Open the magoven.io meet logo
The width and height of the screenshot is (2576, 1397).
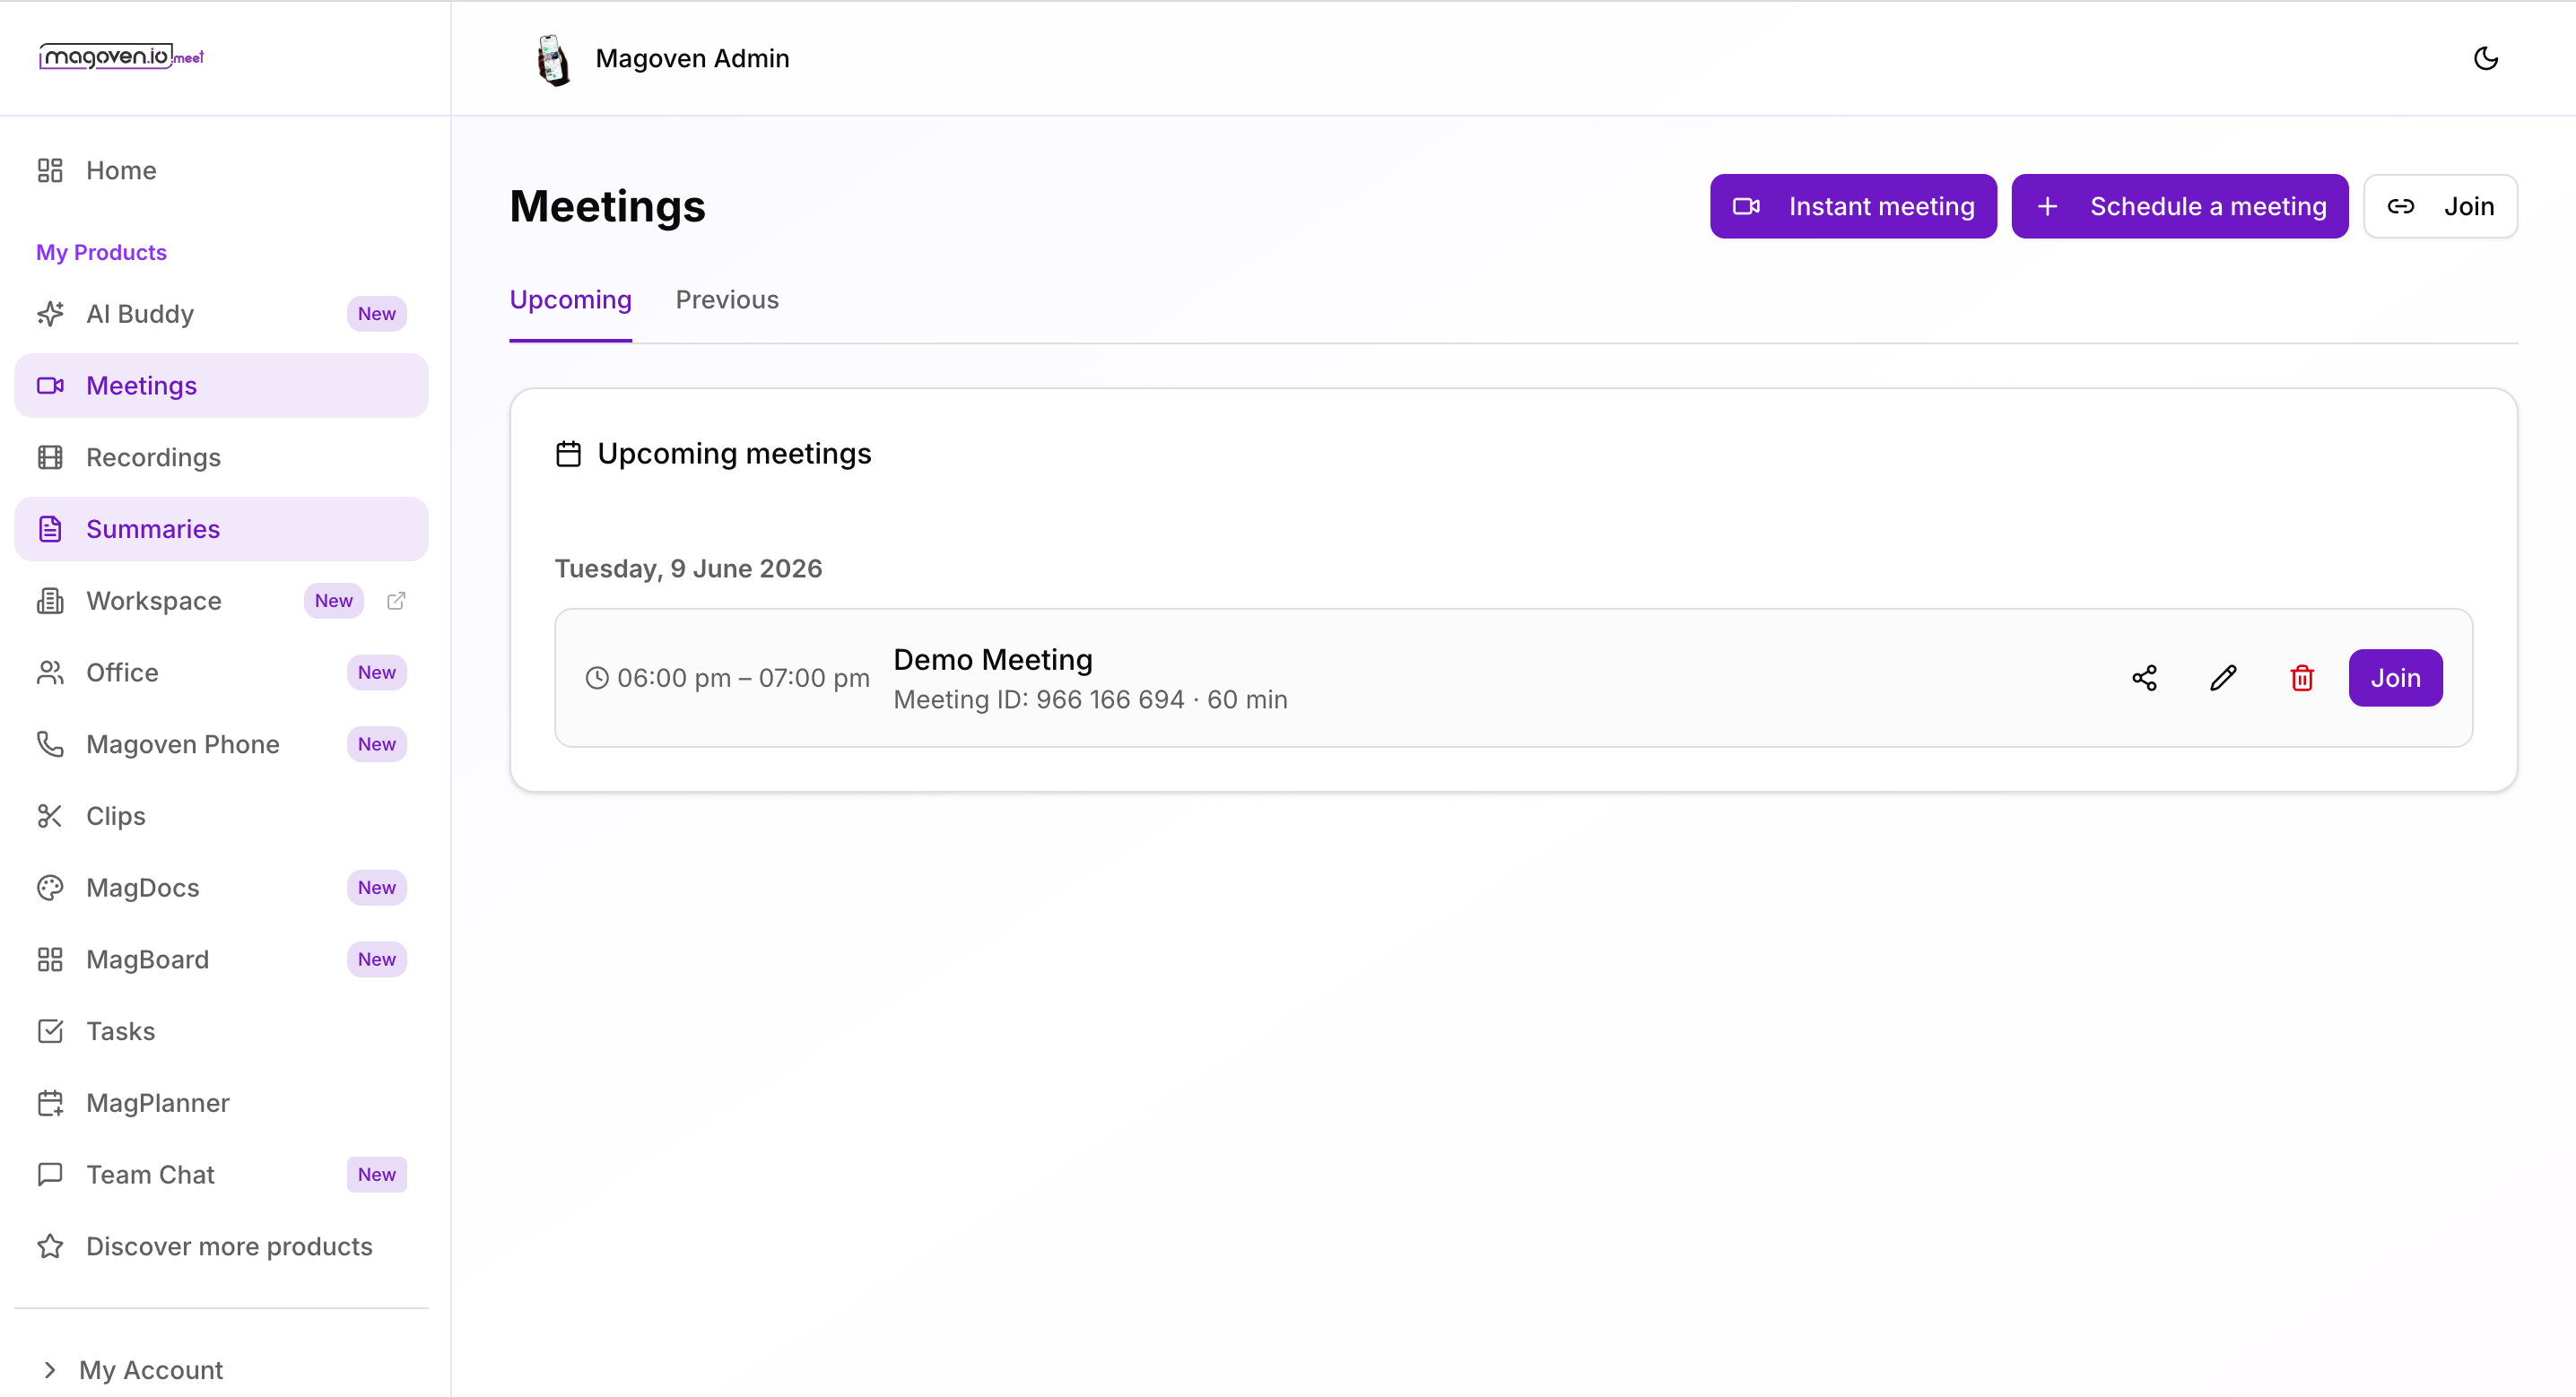click(121, 57)
